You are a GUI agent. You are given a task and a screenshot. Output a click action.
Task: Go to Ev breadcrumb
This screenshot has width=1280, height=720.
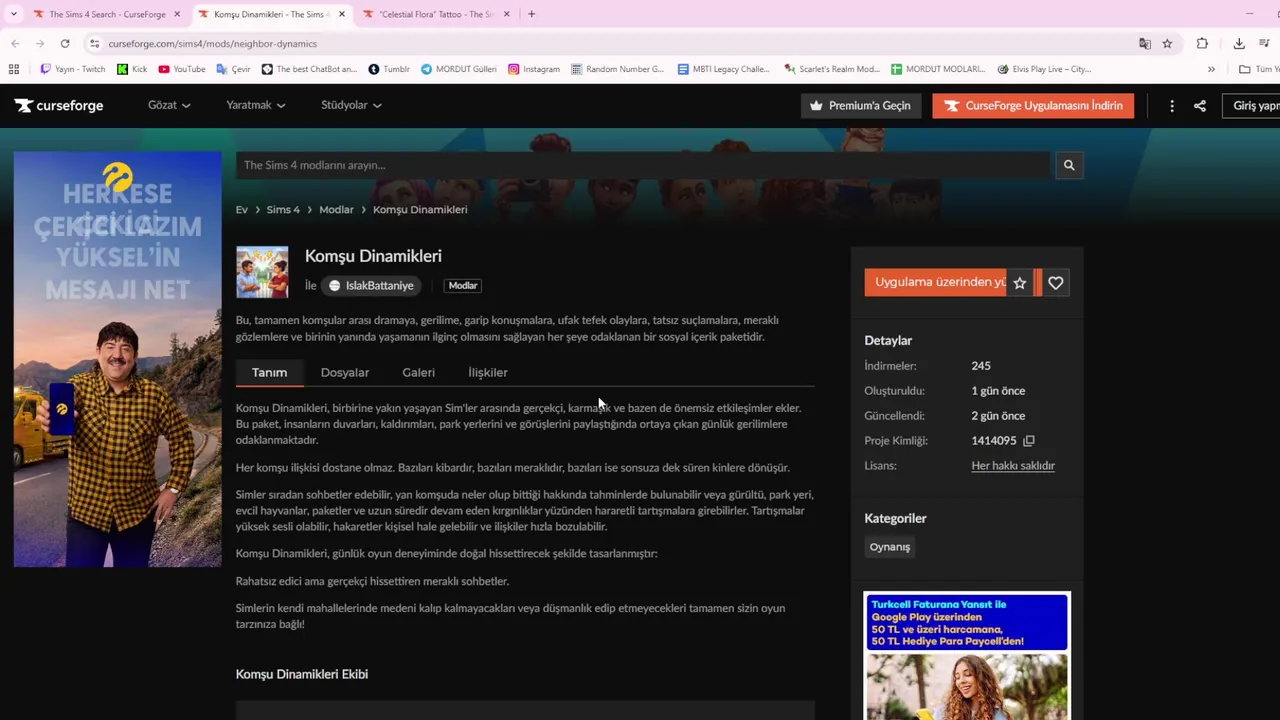click(x=242, y=209)
